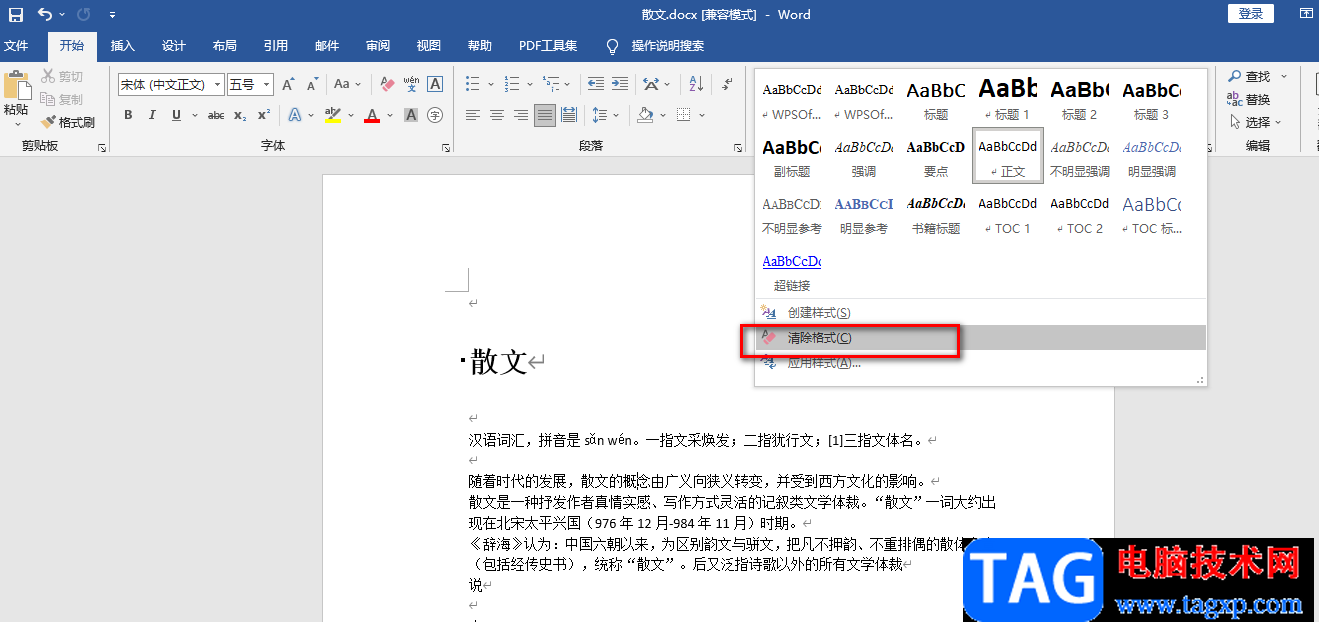Switch to the Design (设计) tab
The height and width of the screenshot is (622, 1319).
174,46
